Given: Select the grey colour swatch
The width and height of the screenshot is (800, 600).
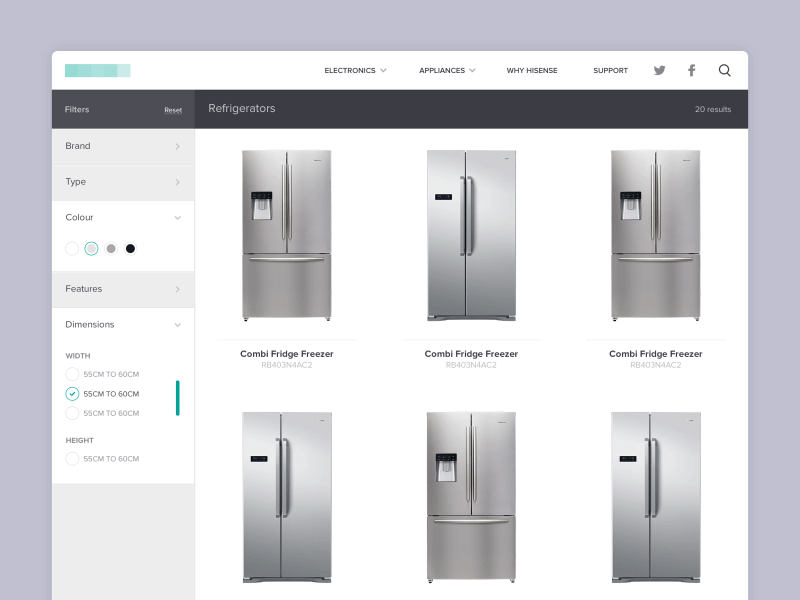Looking at the screenshot, I should coord(111,248).
